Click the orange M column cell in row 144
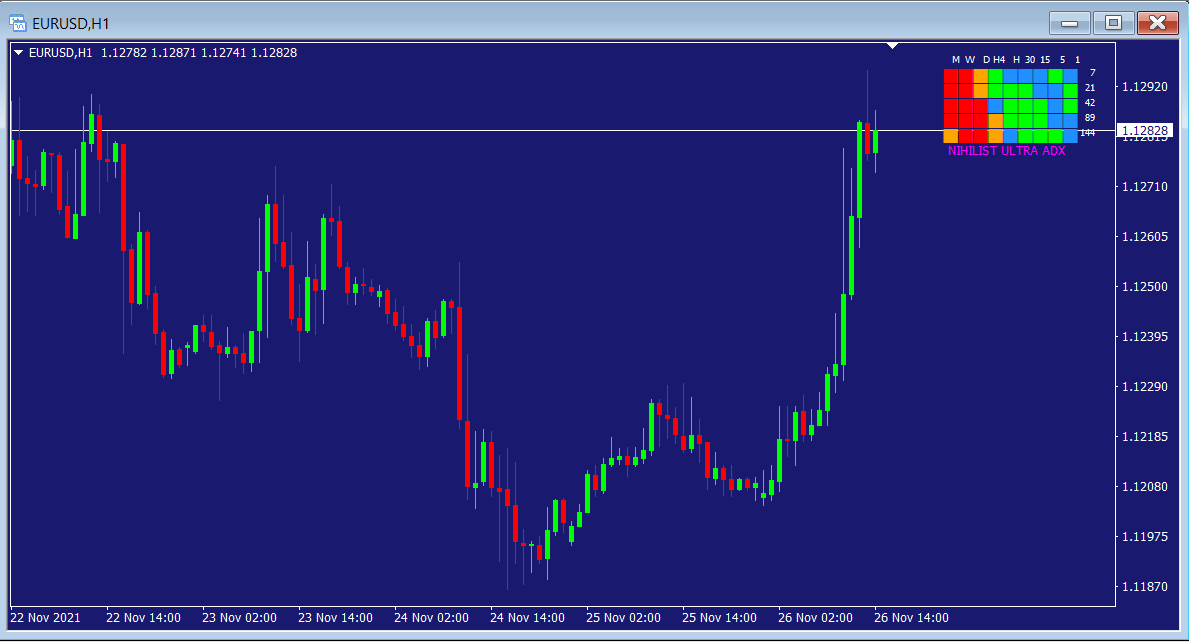This screenshot has width=1189, height=642. (x=950, y=136)
